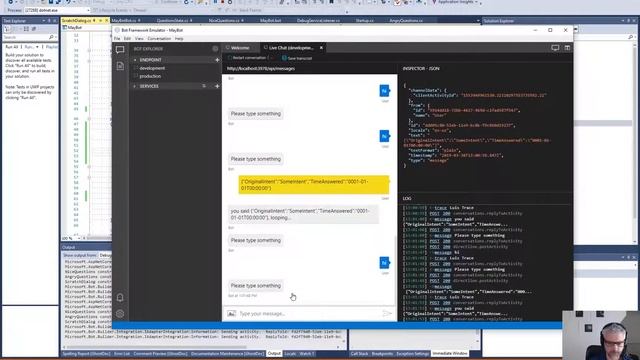Open the Run dropdown in Test Explorer
640x360 pixels.
[31, 47]
